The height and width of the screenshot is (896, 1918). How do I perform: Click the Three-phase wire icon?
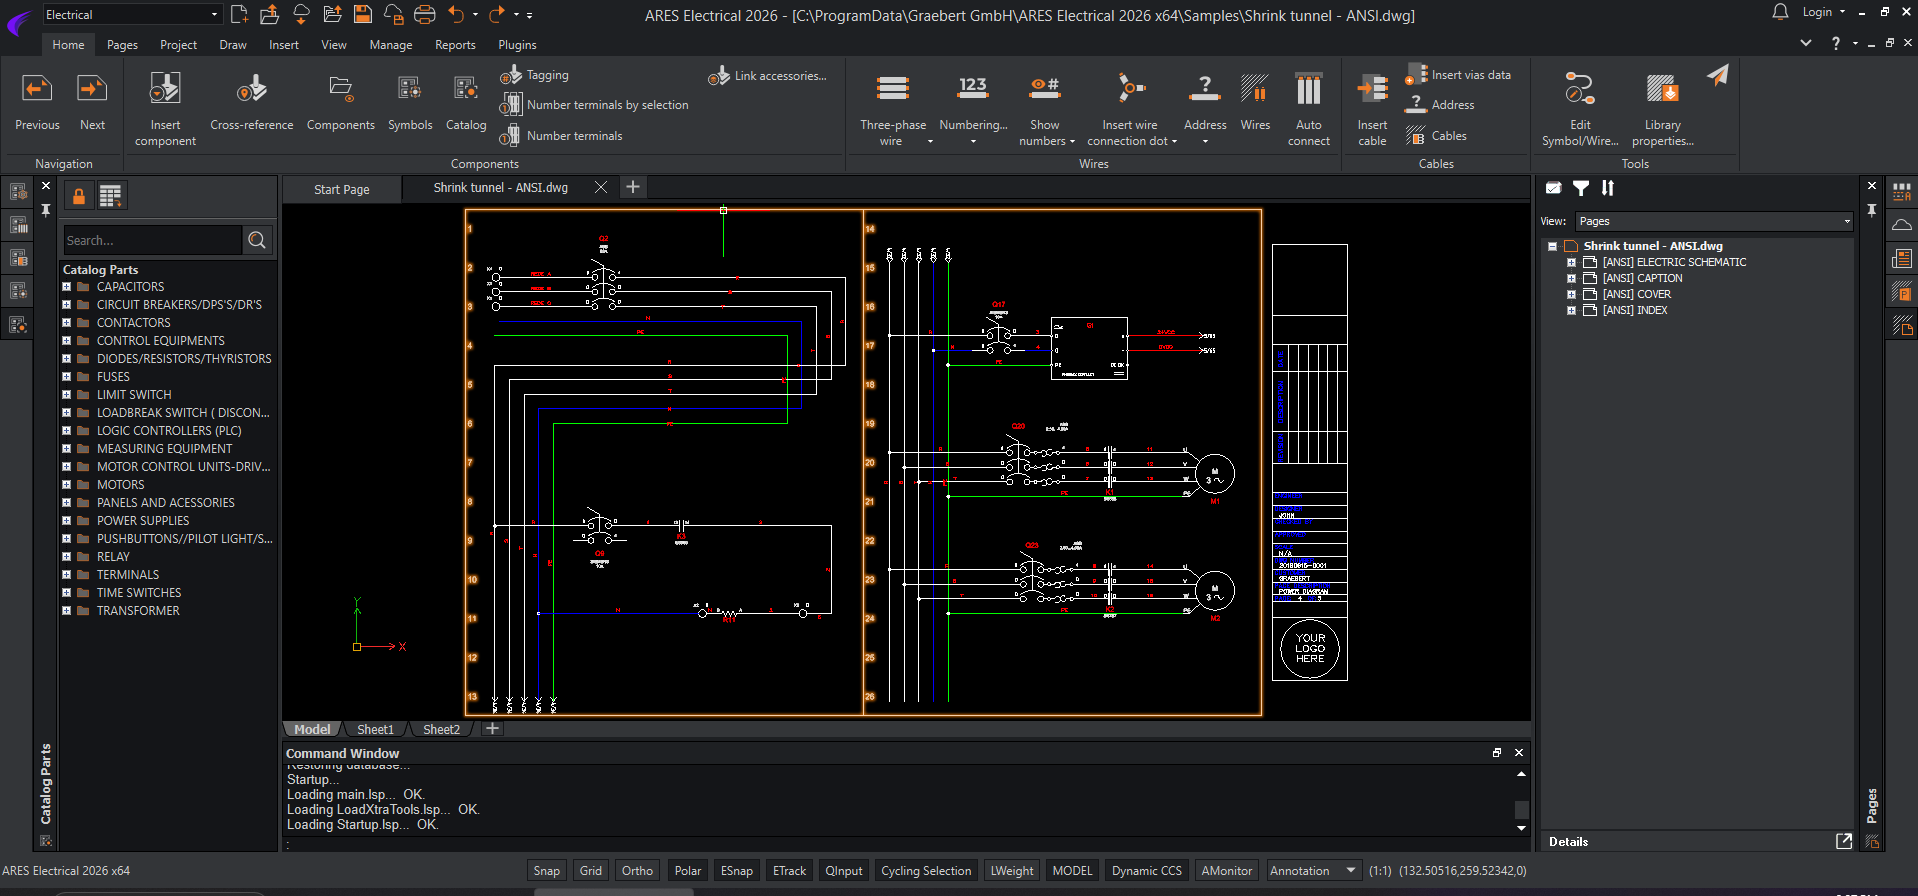point(892,90)
